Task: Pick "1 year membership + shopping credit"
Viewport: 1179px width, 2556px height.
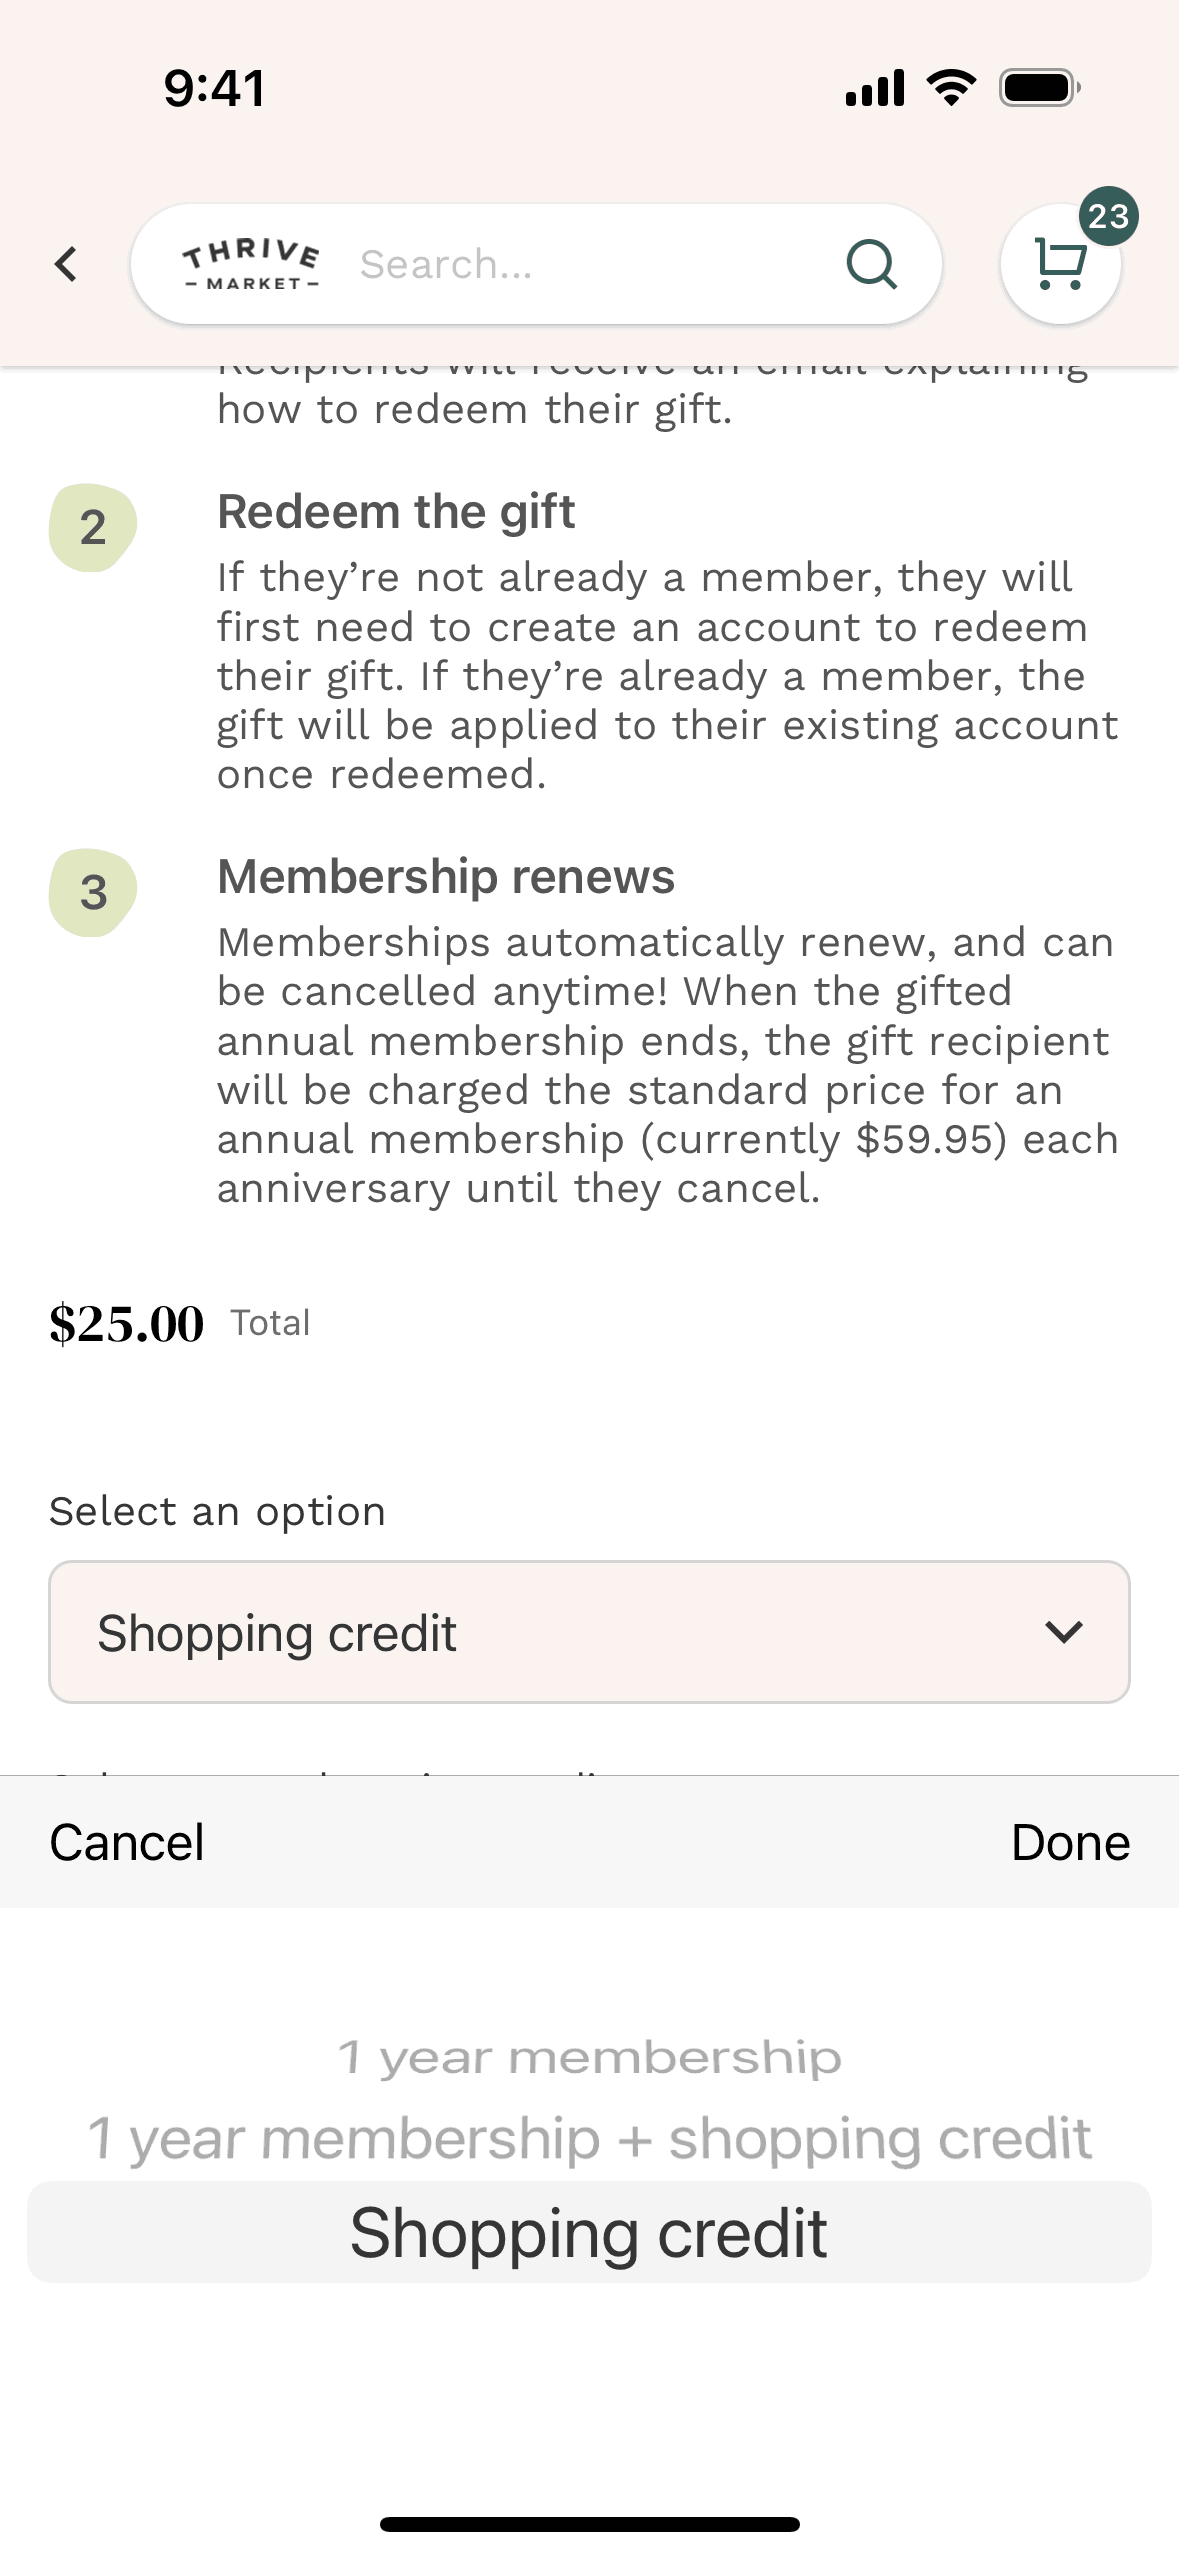Action: (589, 2139)
